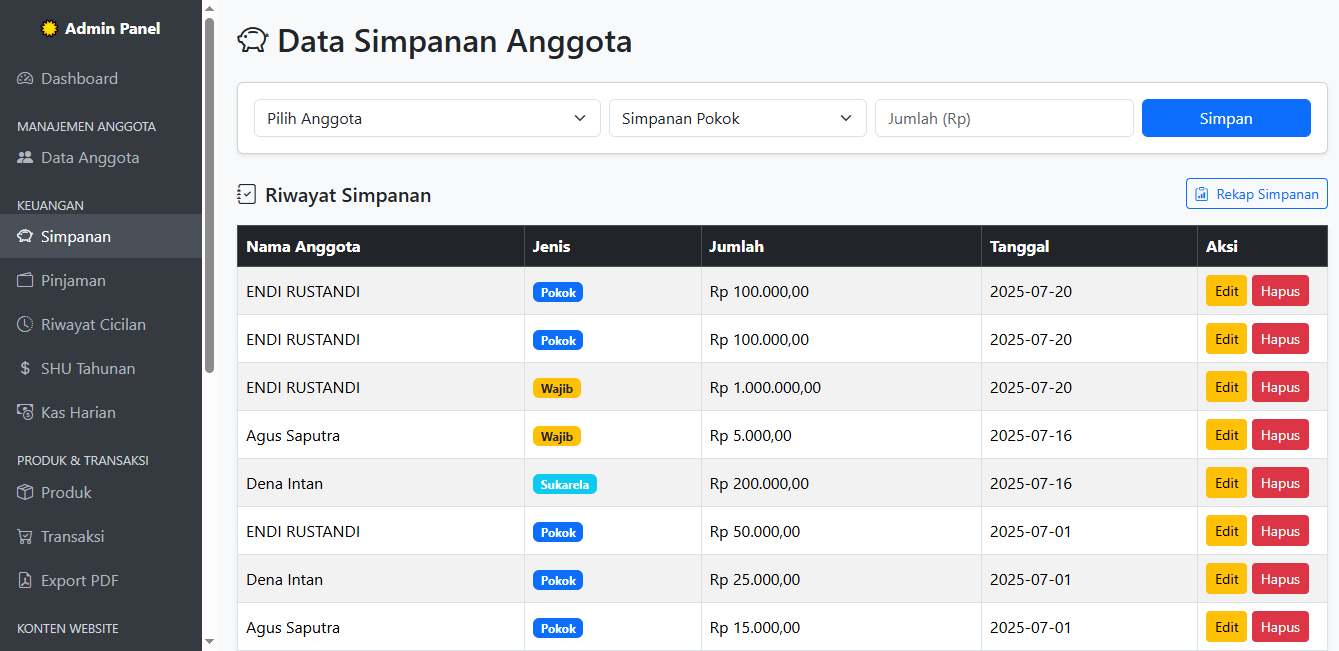Viewport: 1339px width, 651px height.
Task: Click the Transaksi shopping cart icon
Action: coord(25,537)
